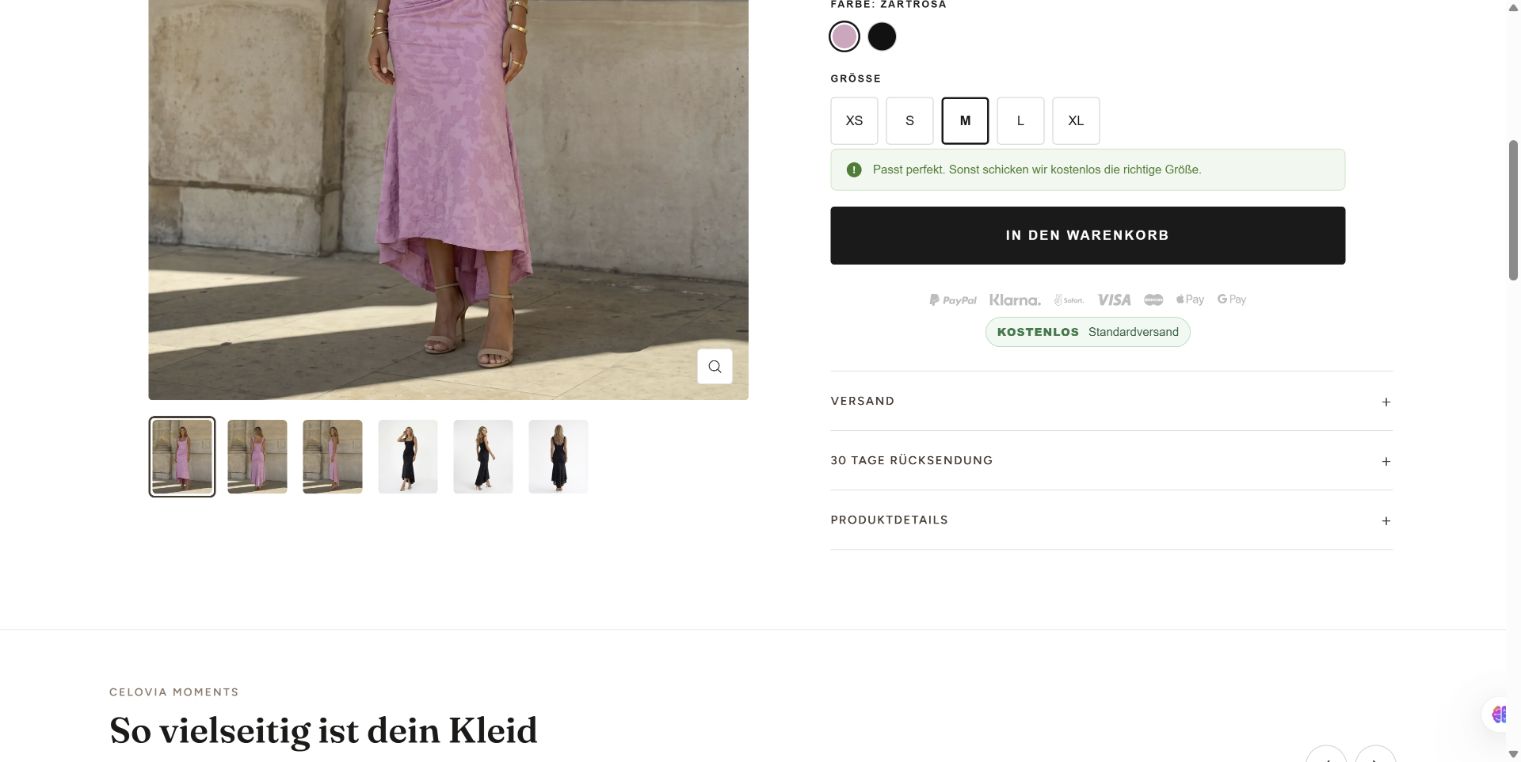Open image zoom magnifier icon
The image size is (1521, 762).
click(714, 366)
